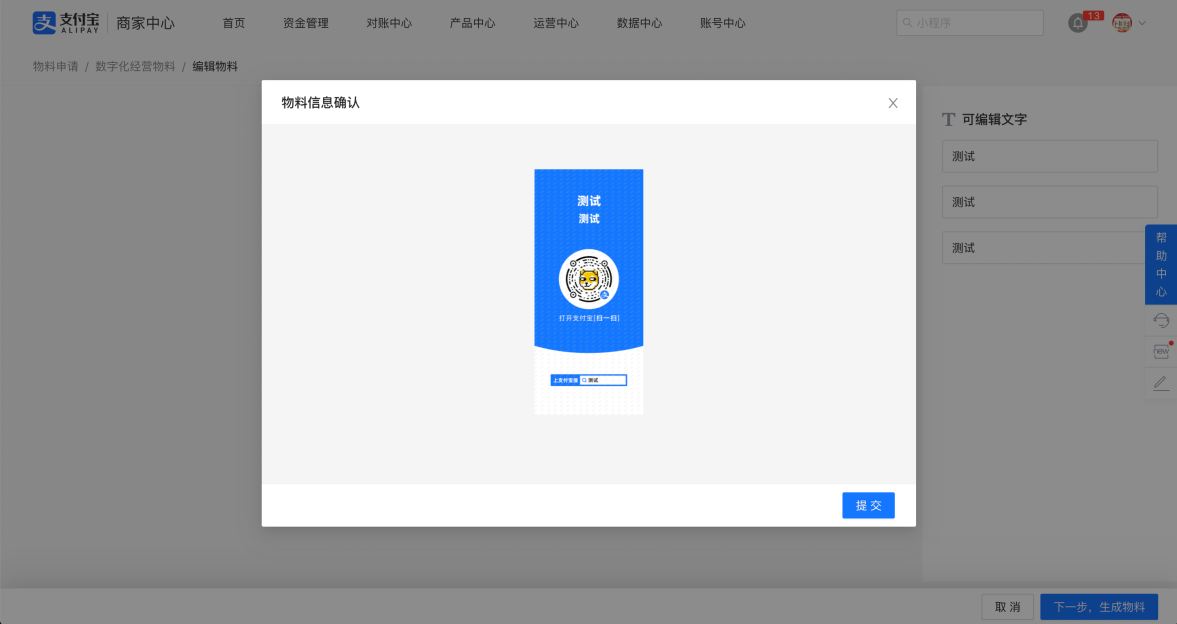Go to 数字化经营物料 breadcrumb

[x=135, y=66]
